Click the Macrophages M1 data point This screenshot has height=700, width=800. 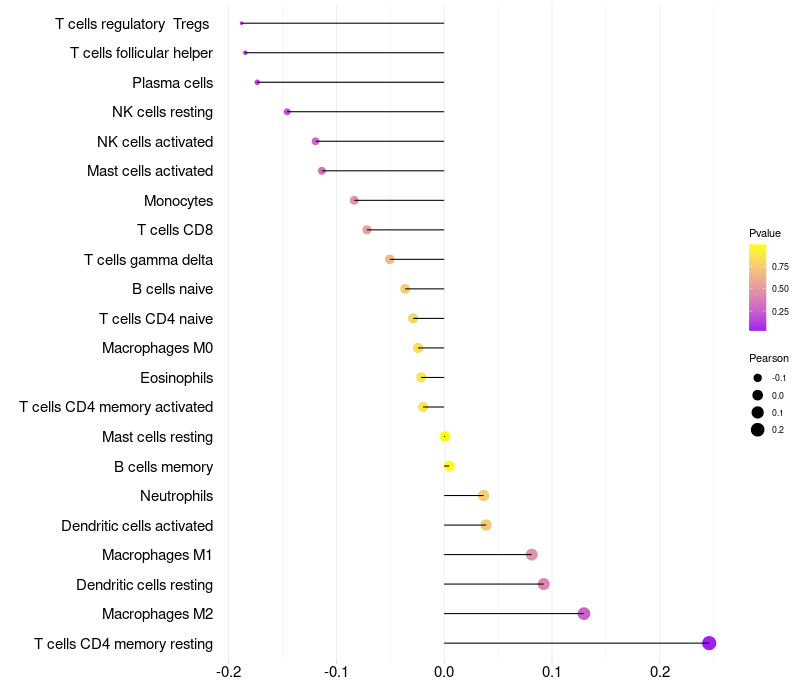coord(532,555)
